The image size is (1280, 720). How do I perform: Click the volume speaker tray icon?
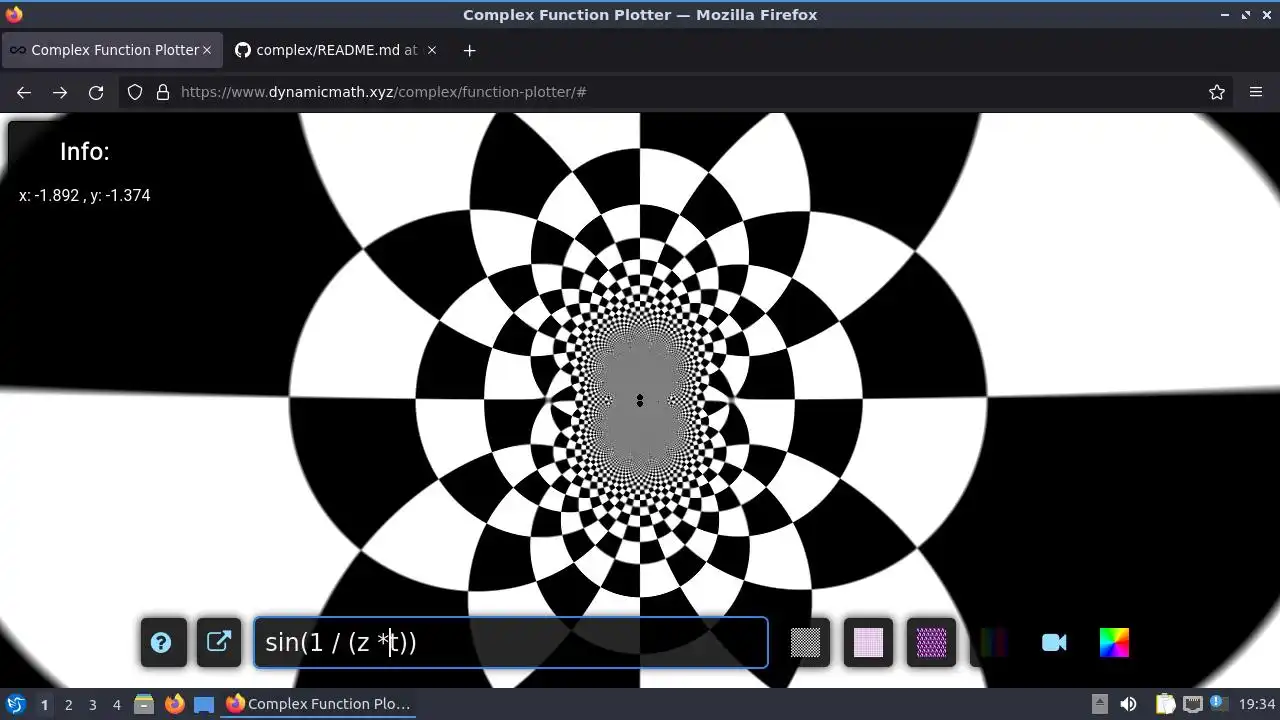pyautogui.click(x=1128, y=704)
